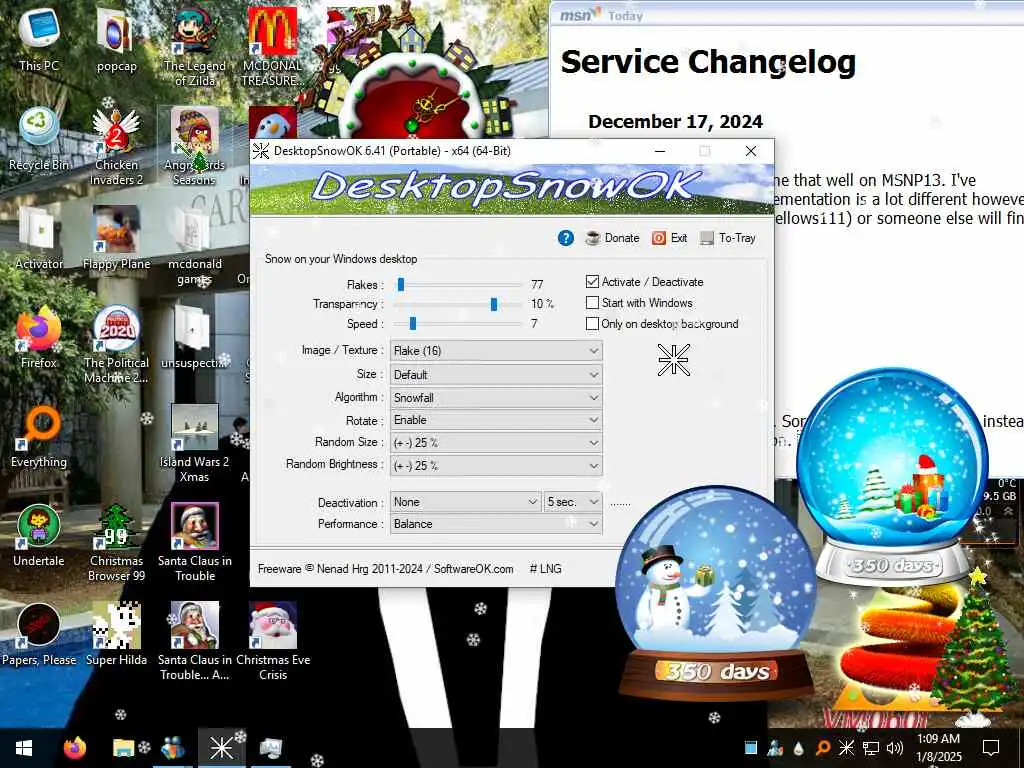Send DesktopSnowOK To-Tray
The height and width of the screenshot is (768, 1024).
(728, 238)
